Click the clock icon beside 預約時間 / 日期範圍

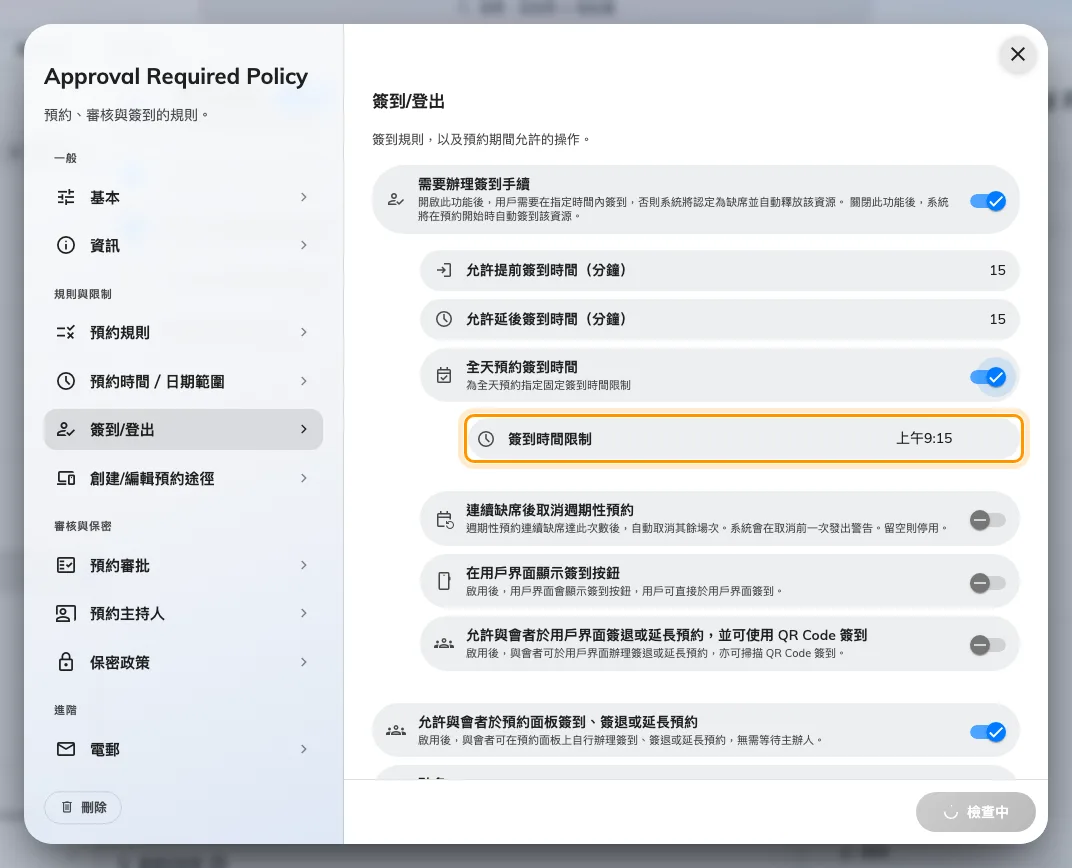[66, 381]
